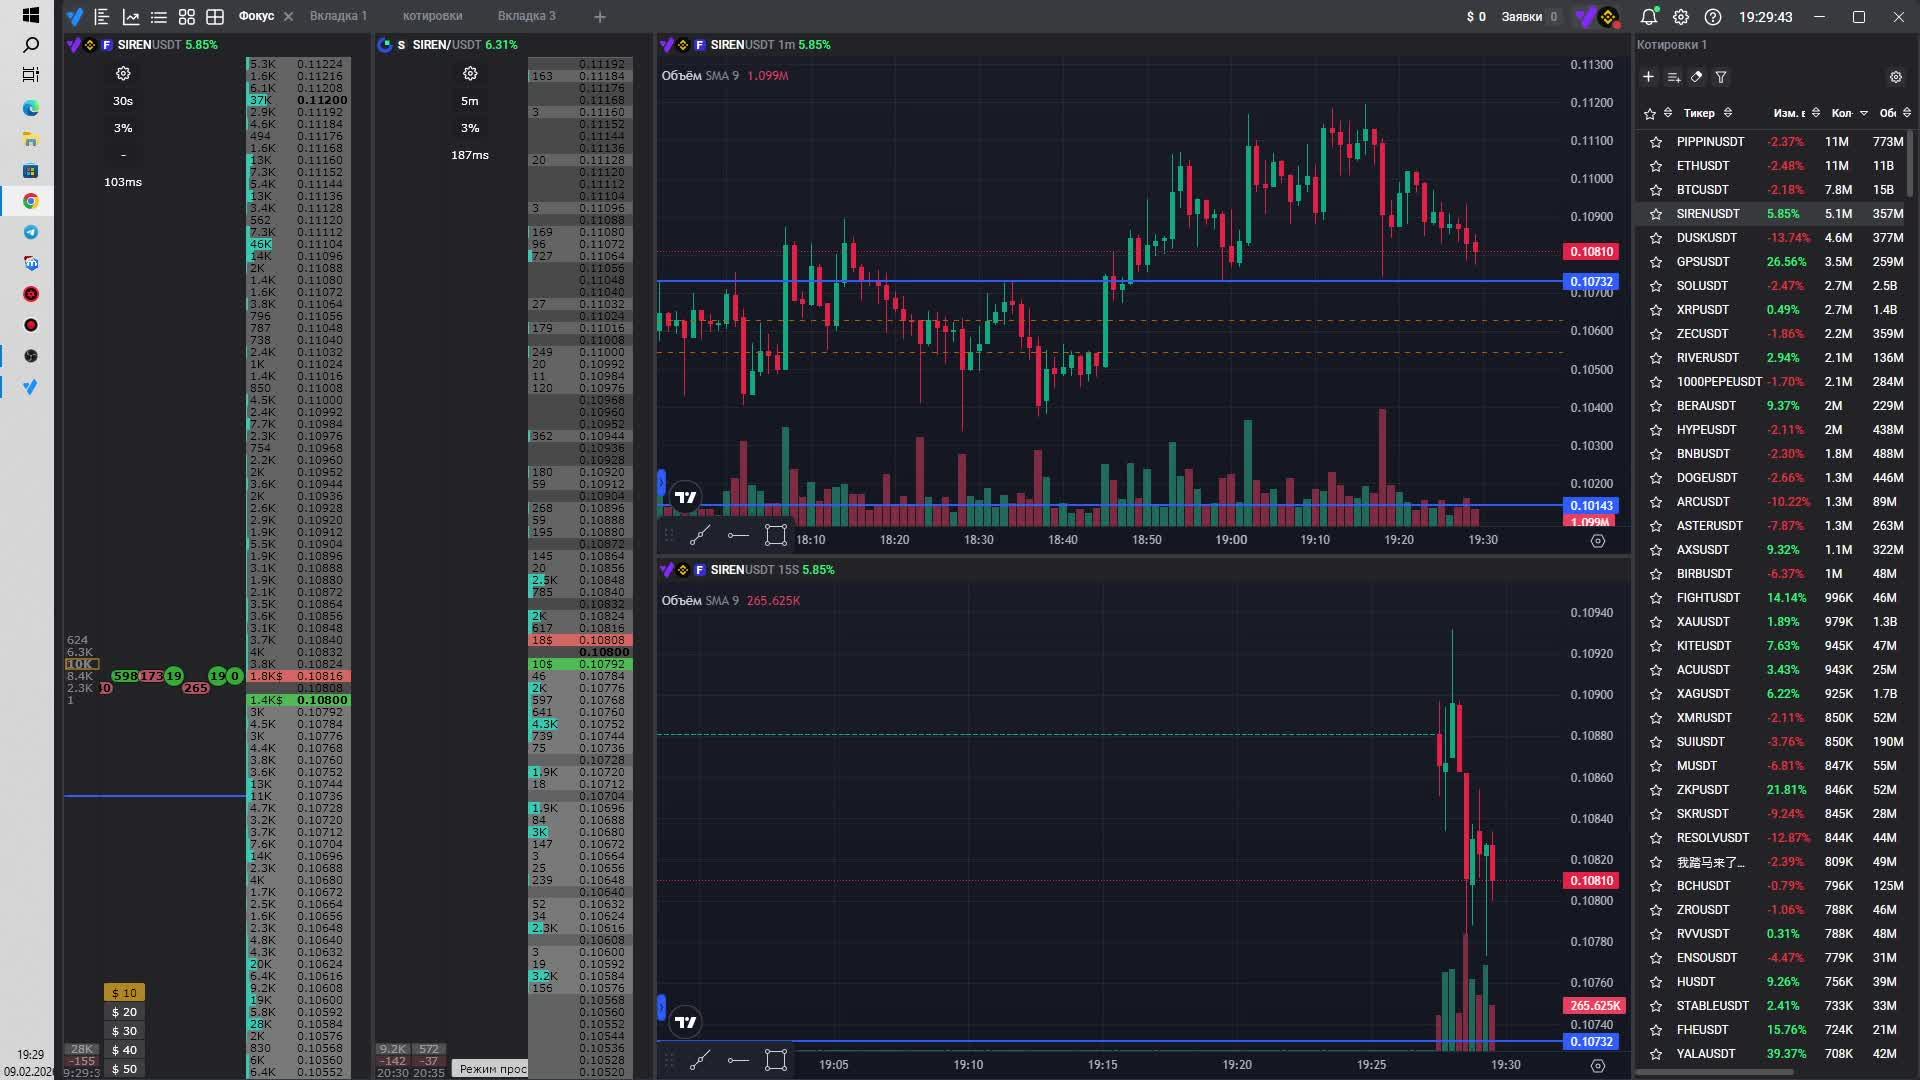This screenshot has width=1920, height=1080.
Task: Sort watchlist by Тикер column arrows
Action: (x=1728, y=113)
